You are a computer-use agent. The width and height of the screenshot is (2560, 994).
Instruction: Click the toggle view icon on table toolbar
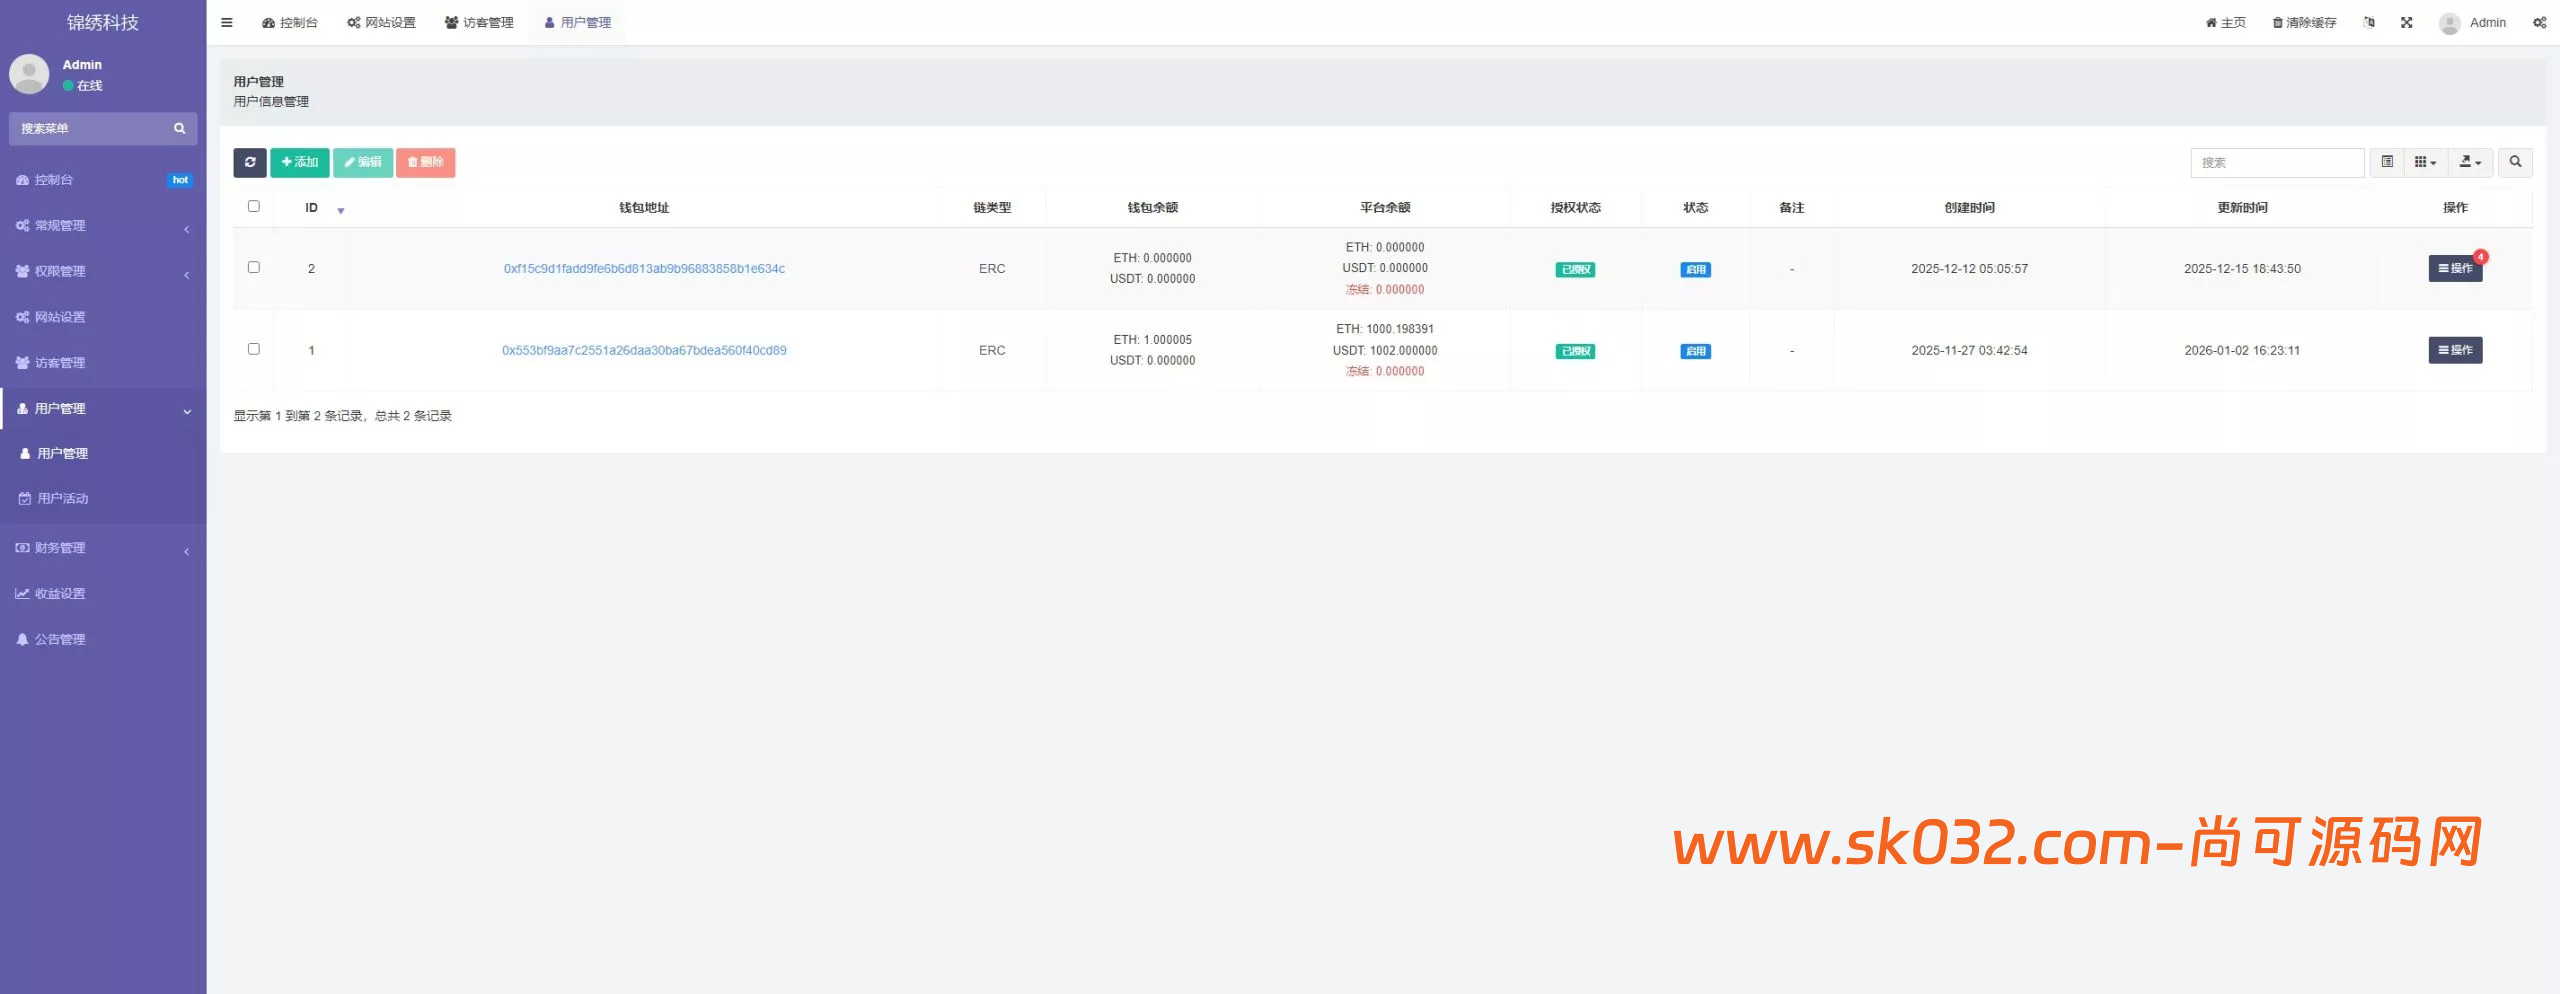click(x=2387, y=162)
